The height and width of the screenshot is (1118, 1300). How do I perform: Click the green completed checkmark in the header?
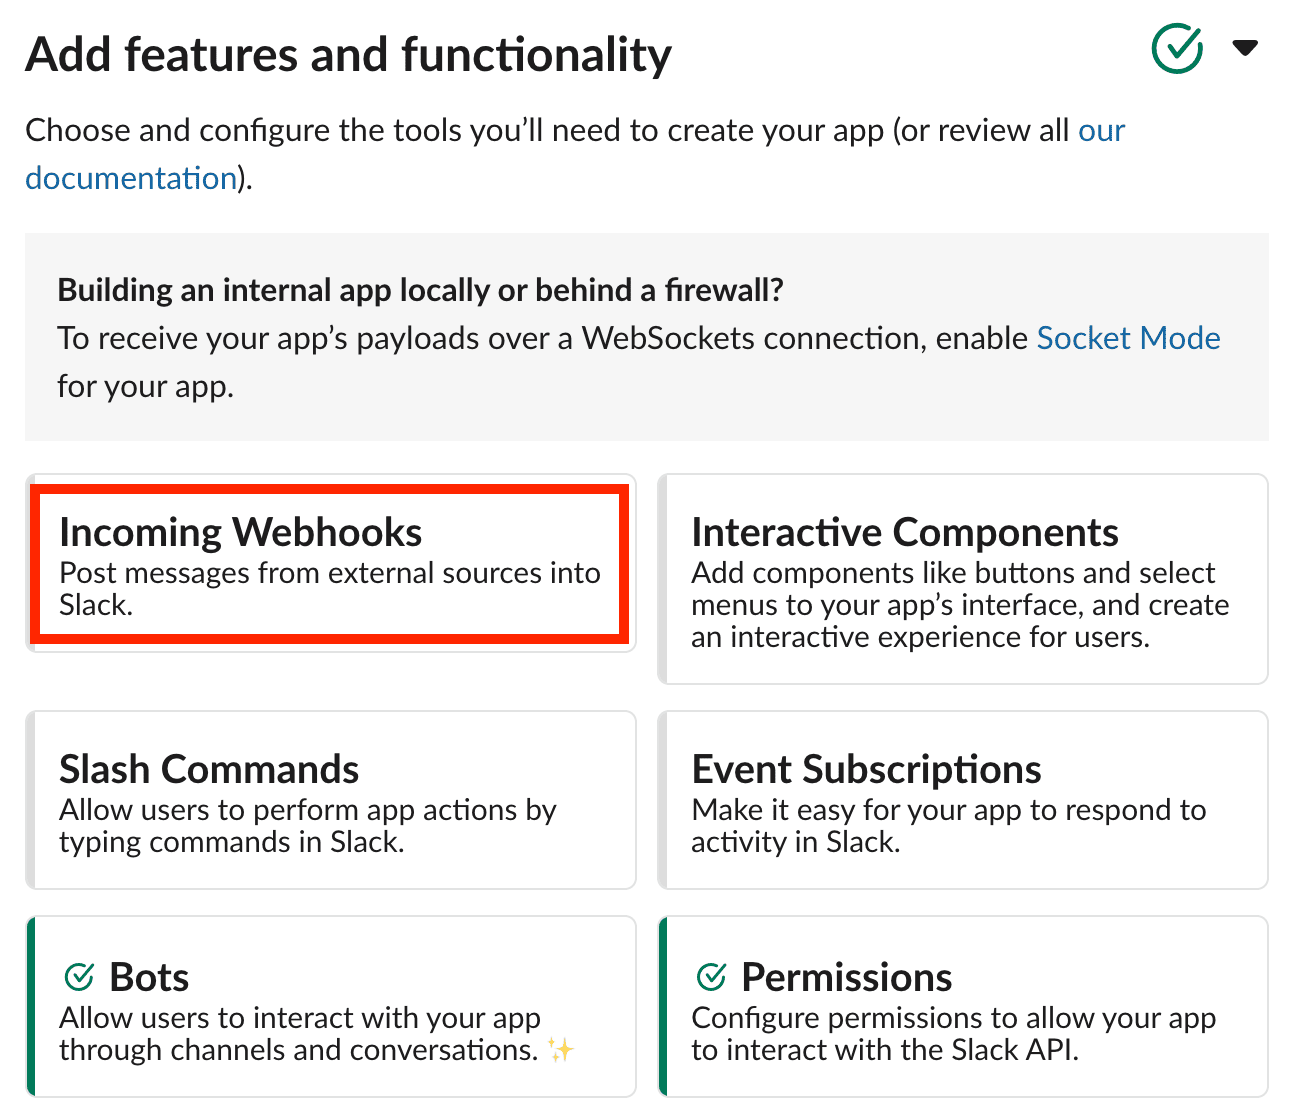(1177, 49)
